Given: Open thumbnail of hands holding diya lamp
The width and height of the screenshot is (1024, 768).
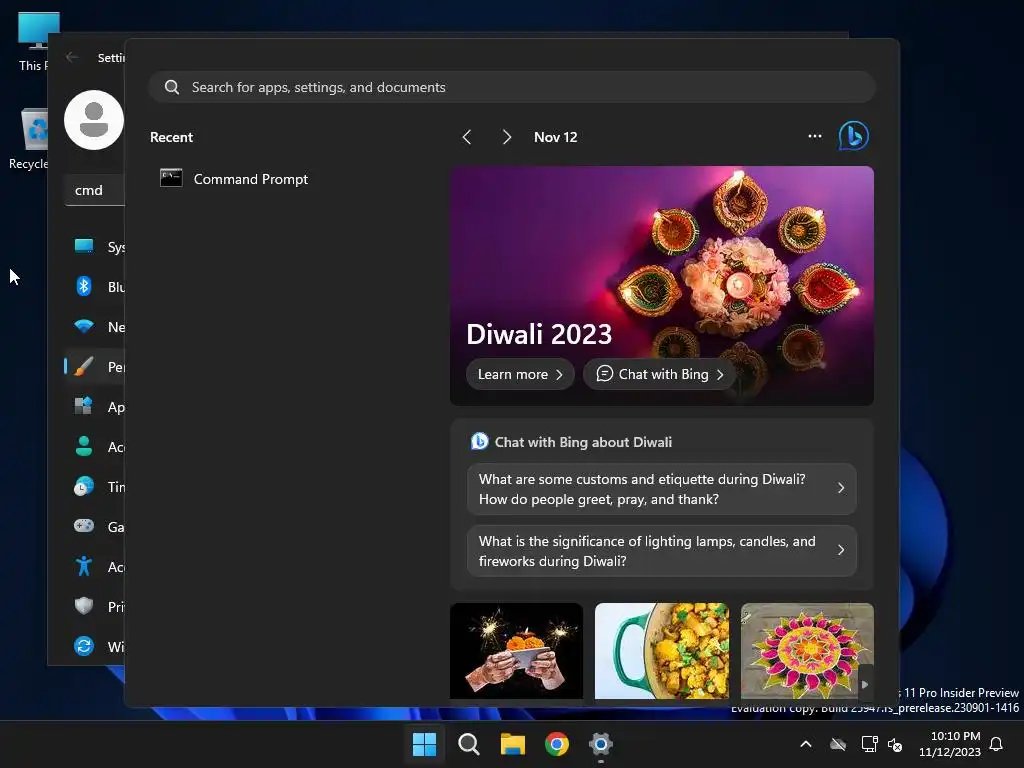Looking at the screenshot, I should tap(516, 650).
